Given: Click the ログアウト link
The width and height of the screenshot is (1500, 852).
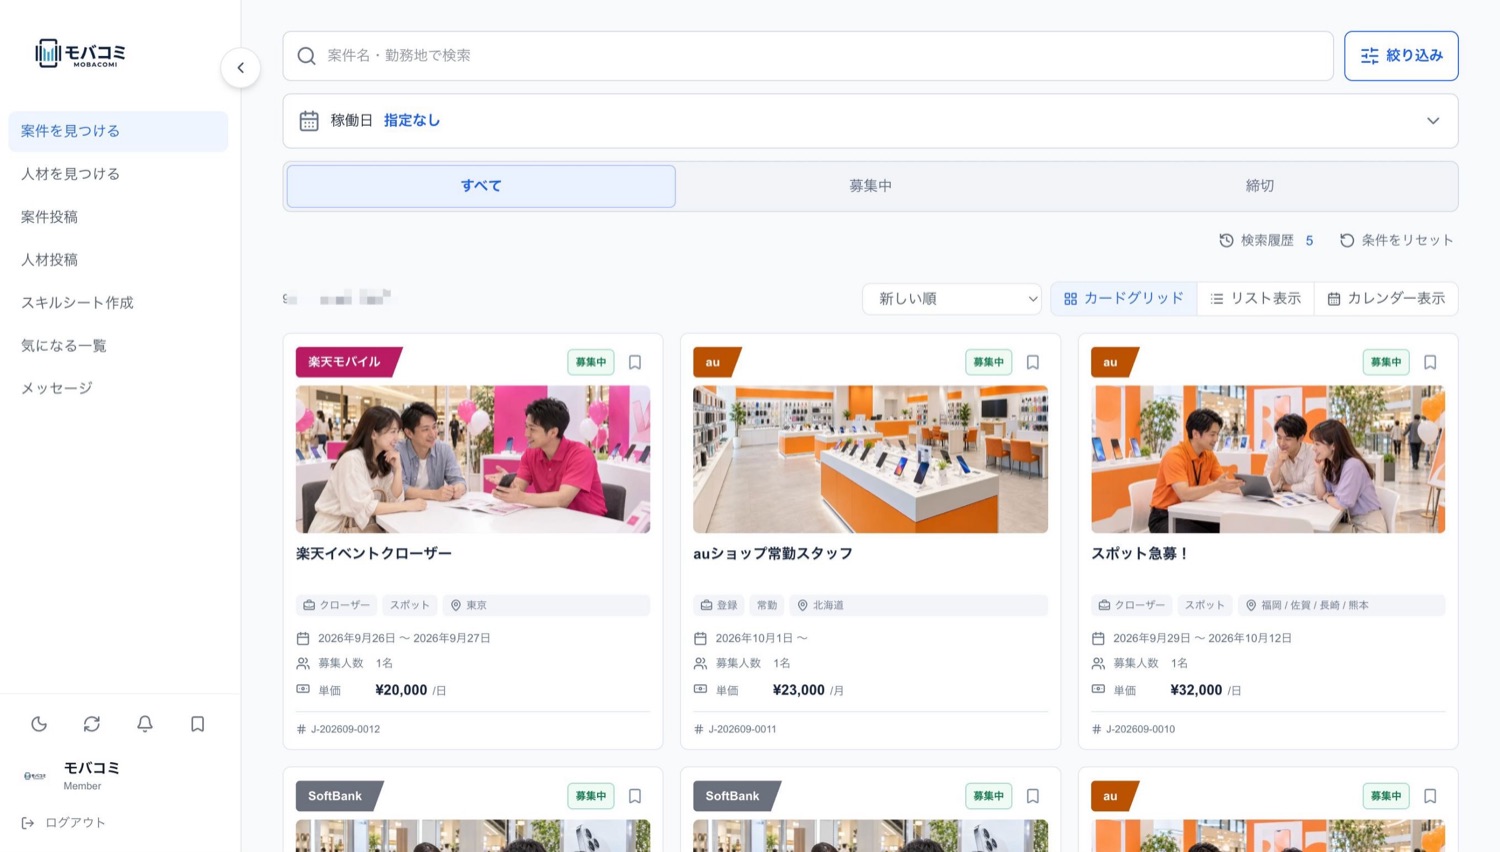Looking at the screenshot, I should 63,823.
